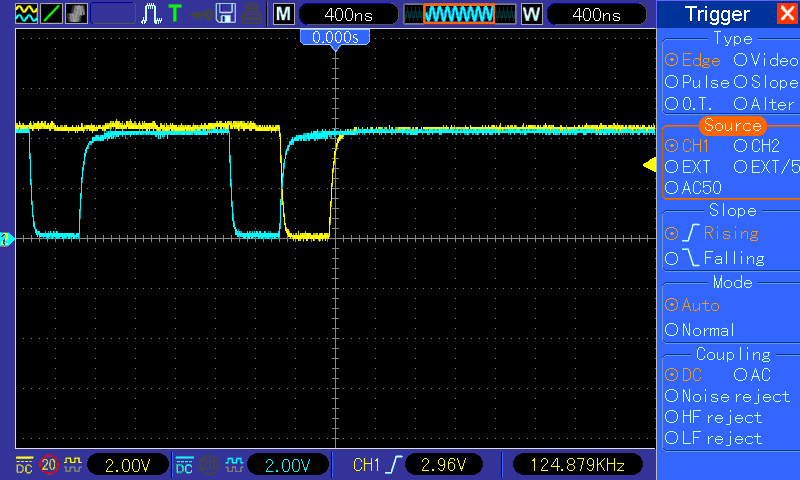Select Slope trigger type

click(766, 82)
